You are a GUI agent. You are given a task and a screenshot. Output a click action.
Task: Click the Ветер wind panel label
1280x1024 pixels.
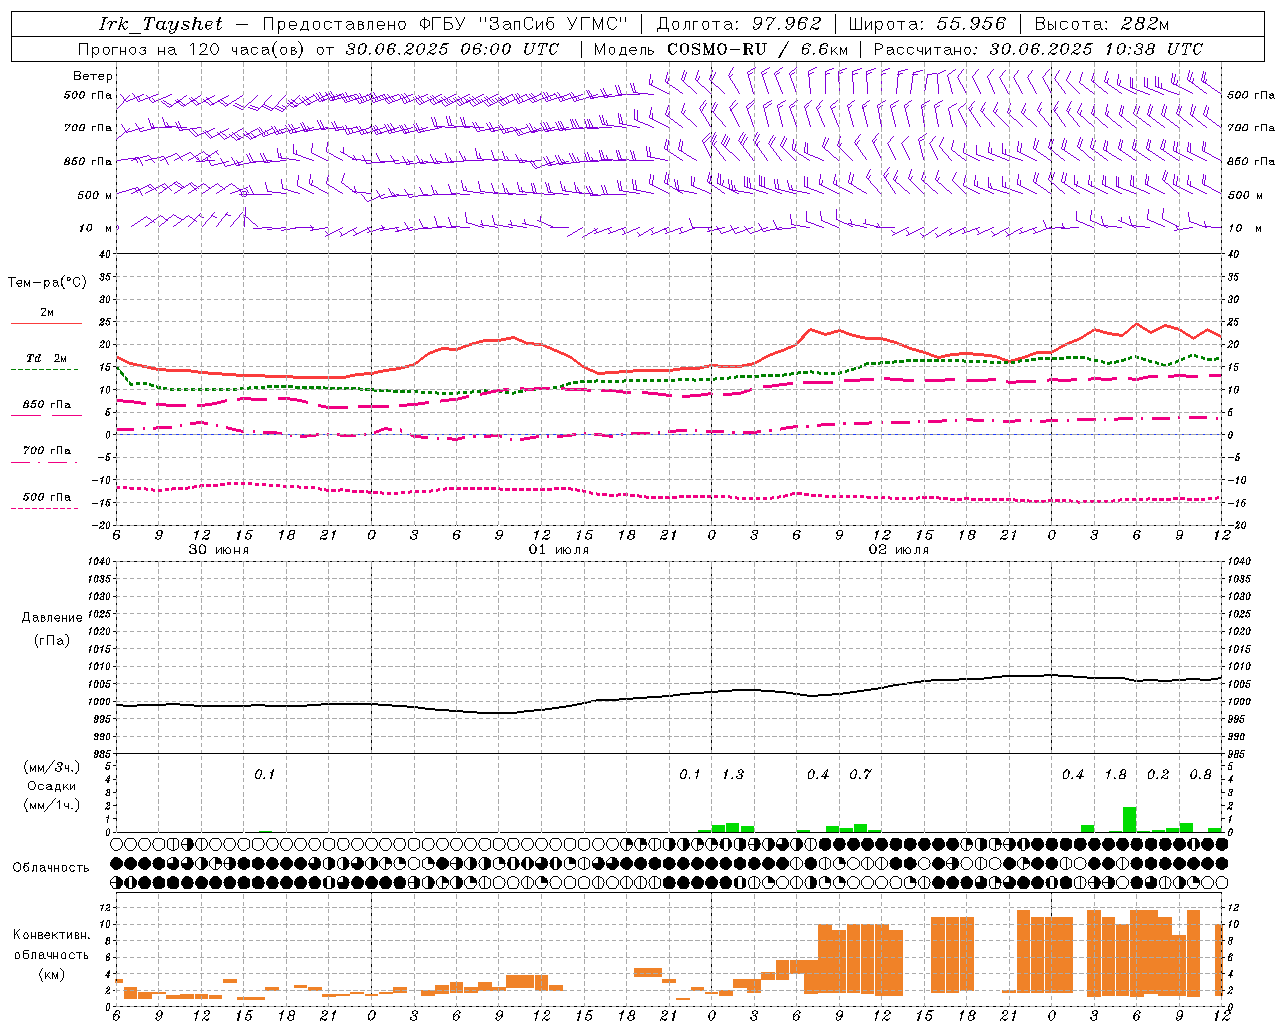(93, 76)
